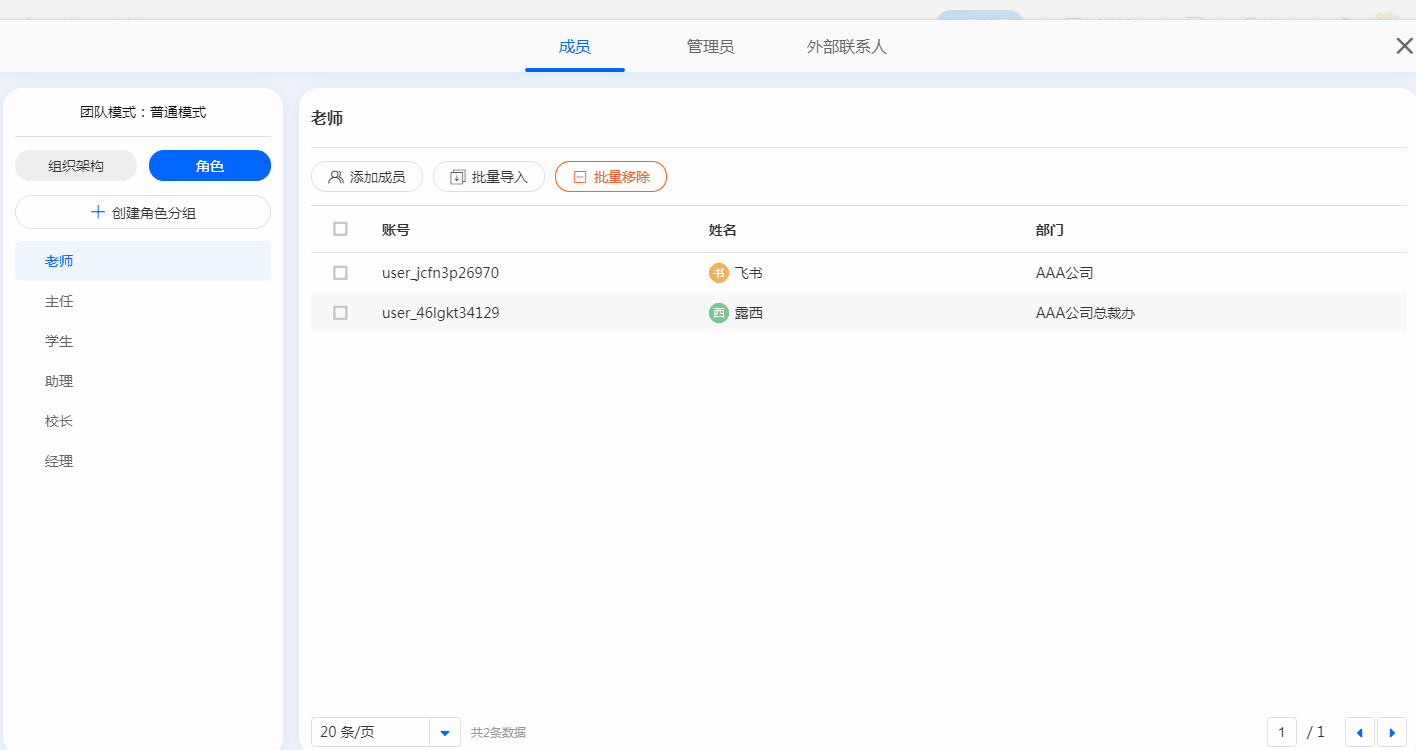Viewport: 1416px width, 750px height.
Task: Click the 批量移除 batch remove button
Action: click(x=611, y=177)
